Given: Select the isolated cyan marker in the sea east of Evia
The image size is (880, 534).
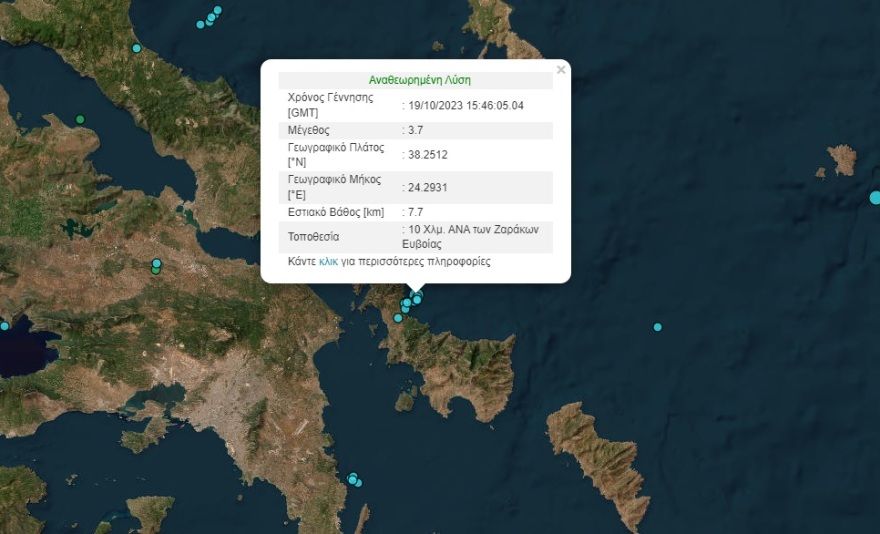Looking at the screenshot, I should [657, 327].
